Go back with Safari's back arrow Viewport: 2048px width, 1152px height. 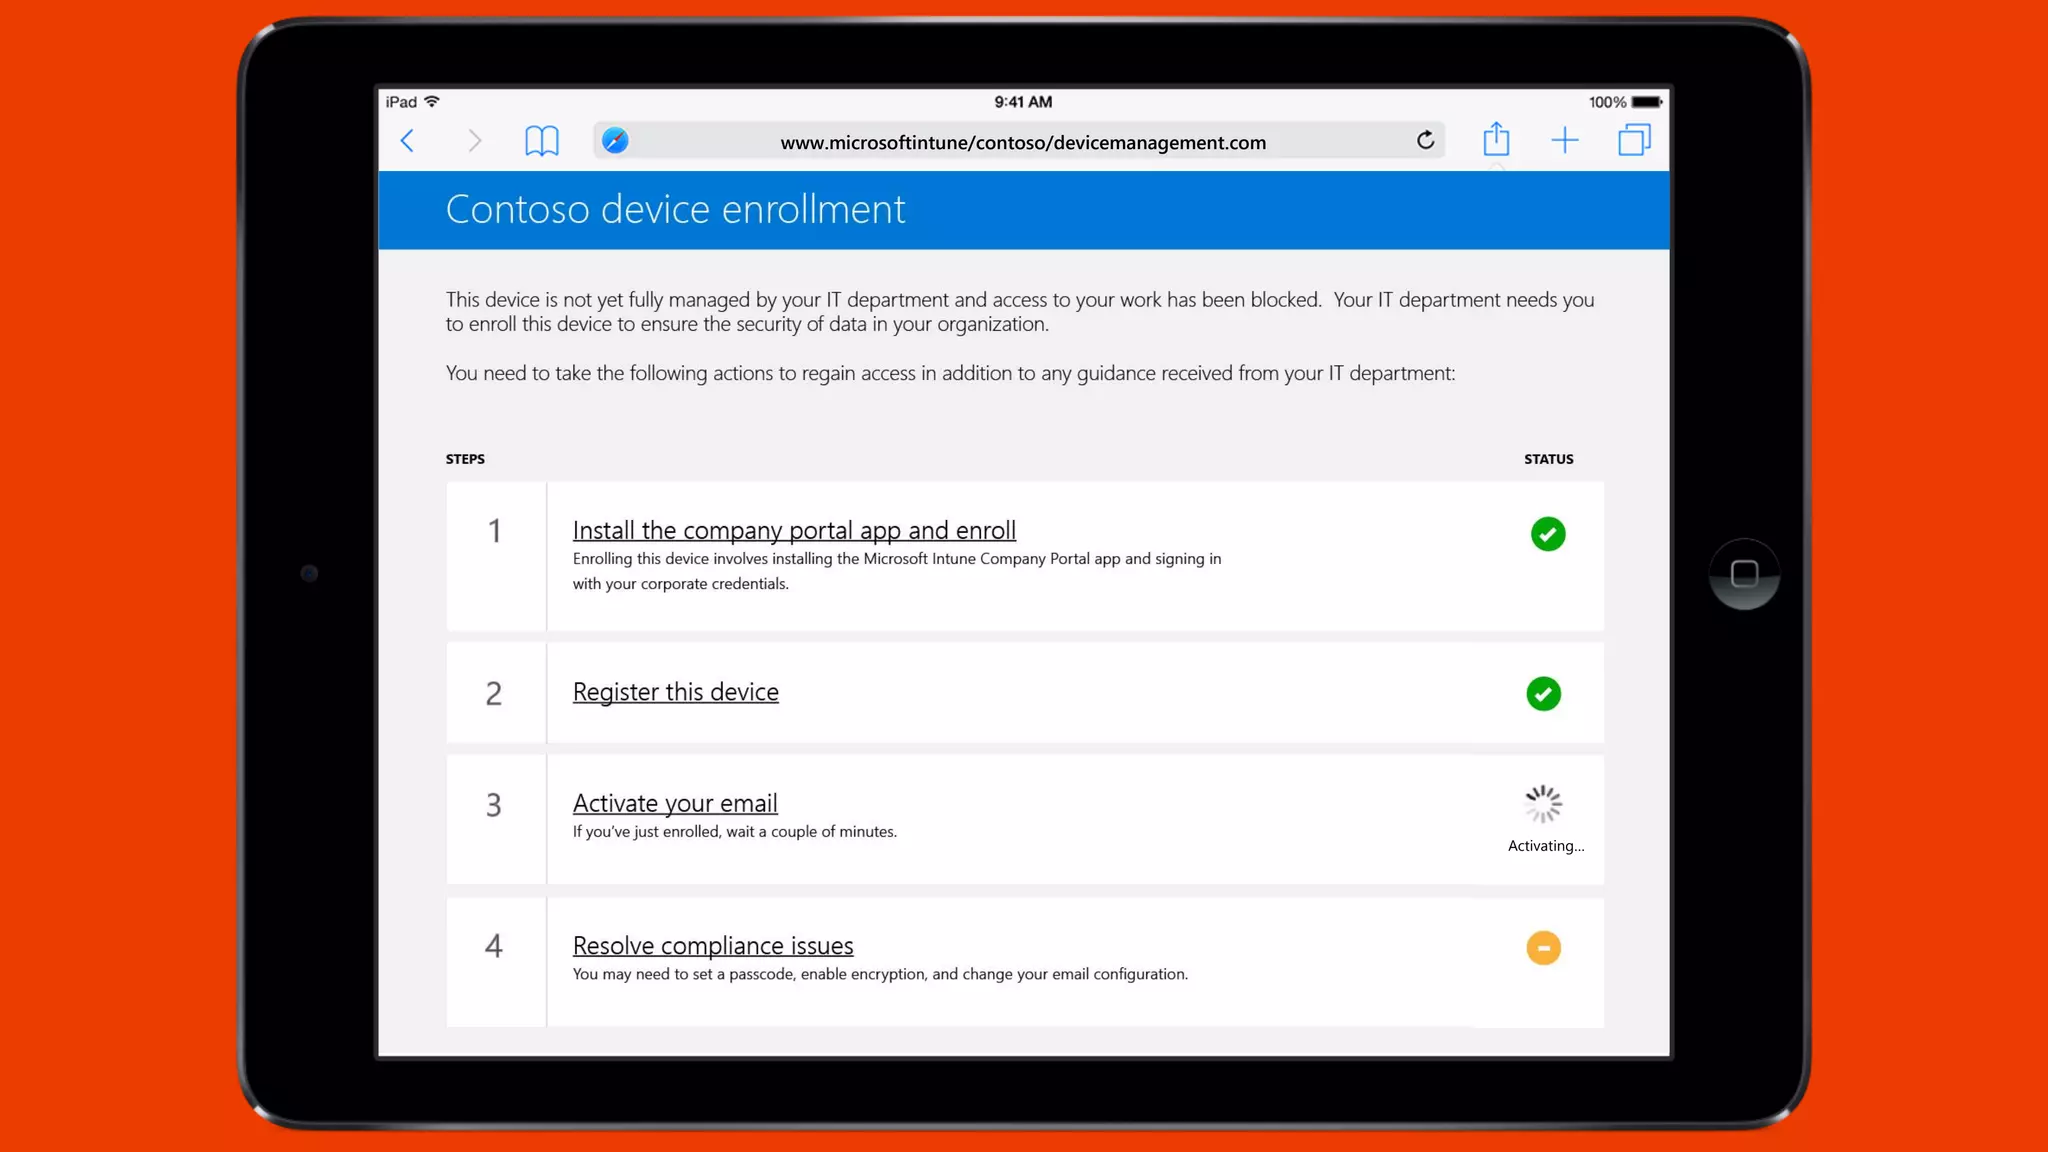click(407, 141)
